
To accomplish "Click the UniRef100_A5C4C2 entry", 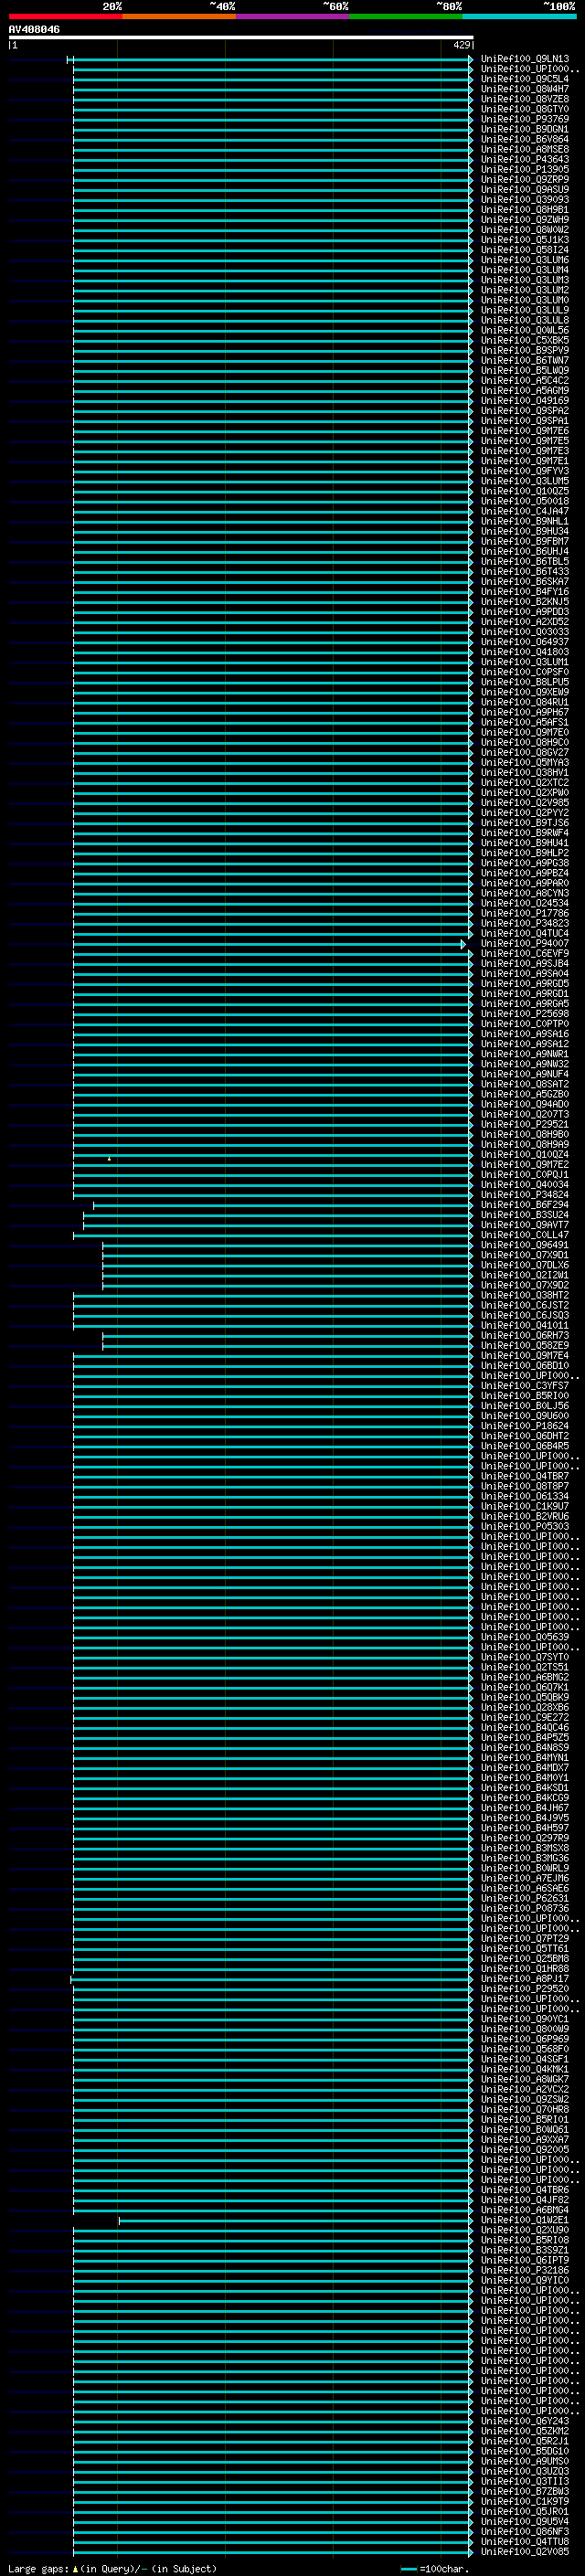I will [525, 380].
